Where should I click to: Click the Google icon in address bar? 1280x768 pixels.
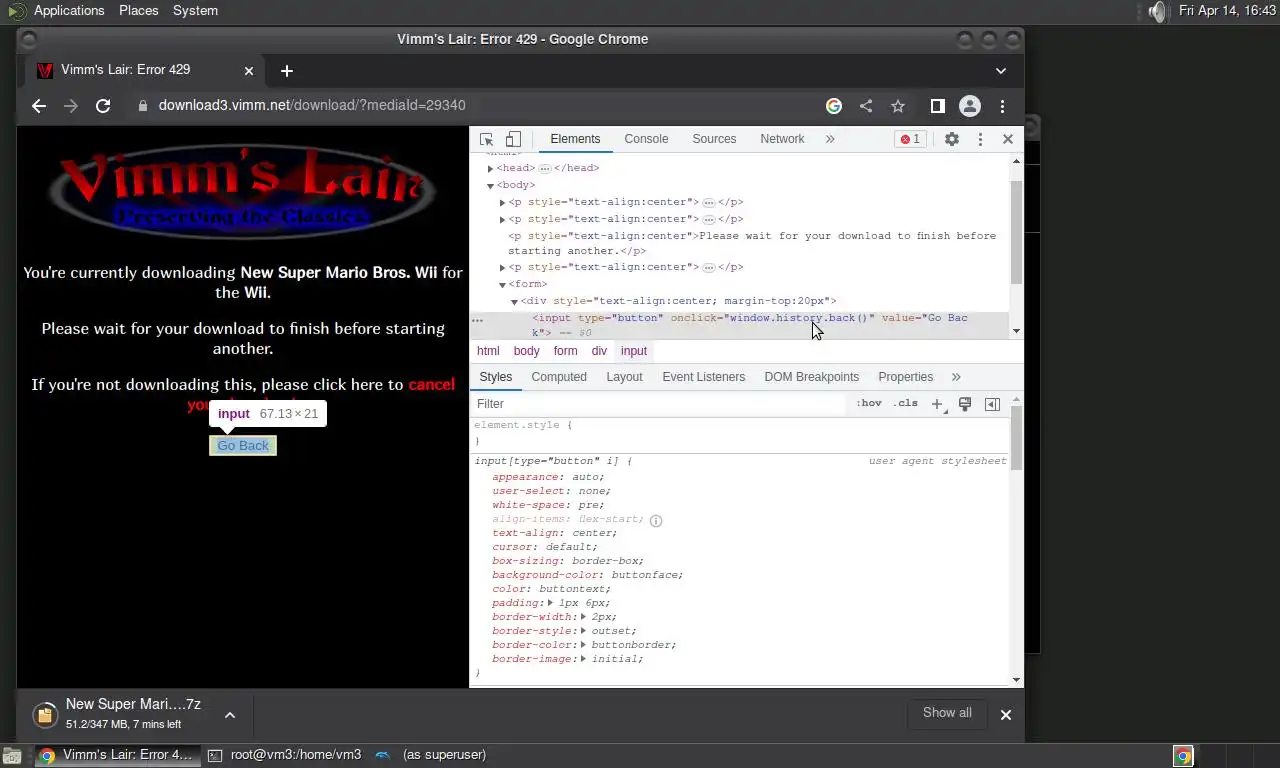[834, 106]
